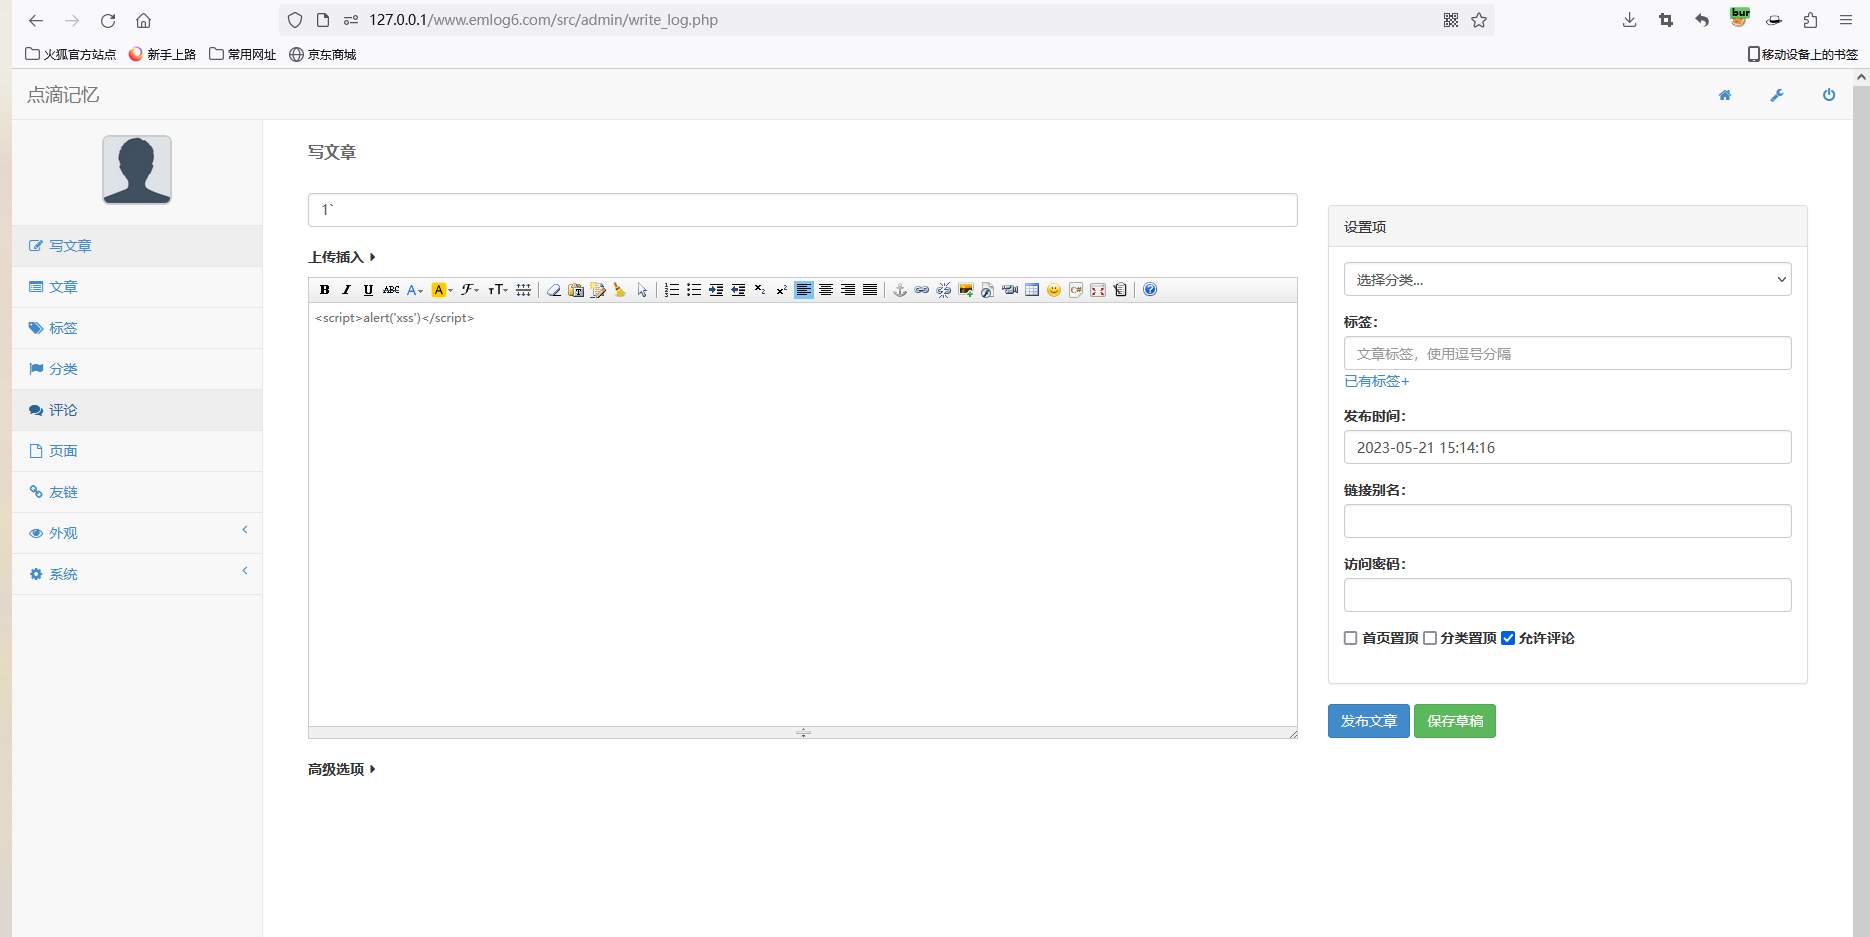1870x937 pixels.
Task: Toggle italic formatting in the editor
Action: point(346,290)
